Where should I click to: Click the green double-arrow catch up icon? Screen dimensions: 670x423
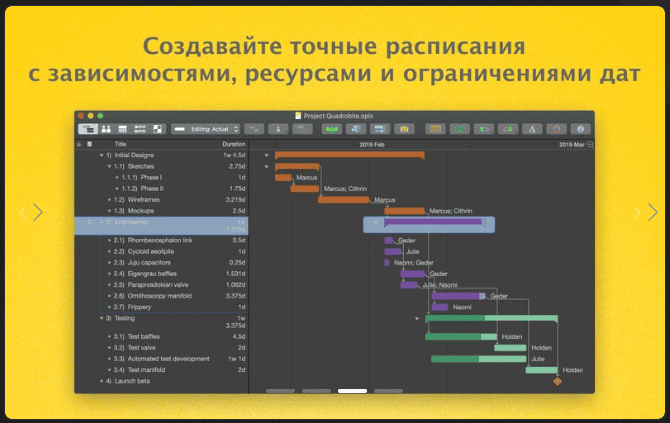[459, 129]
